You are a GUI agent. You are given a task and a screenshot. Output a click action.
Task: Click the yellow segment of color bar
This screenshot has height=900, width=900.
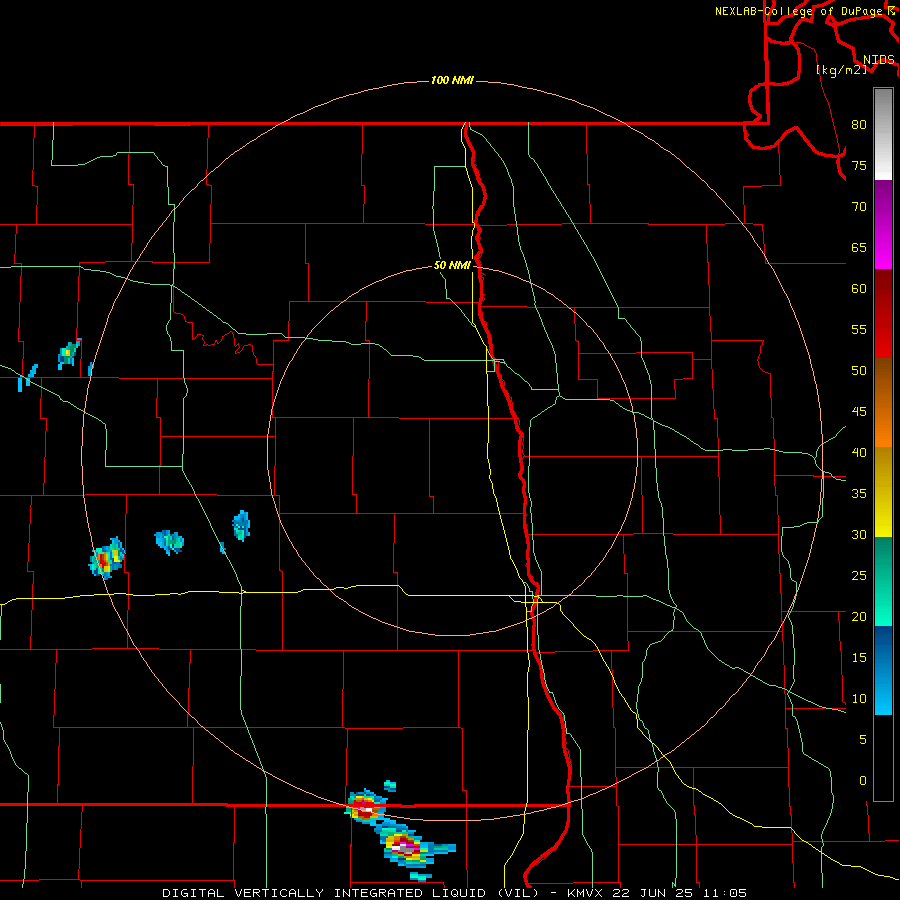[x=883, y=491]
